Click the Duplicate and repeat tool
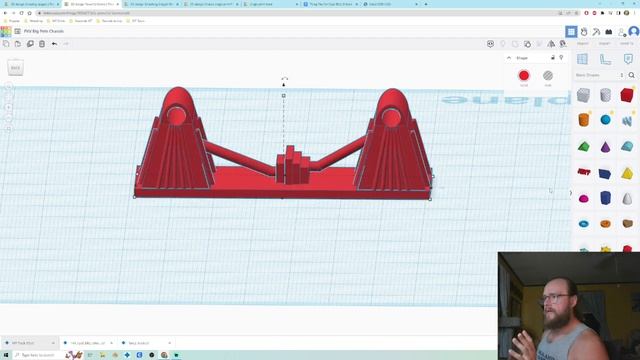 [30, 44]
